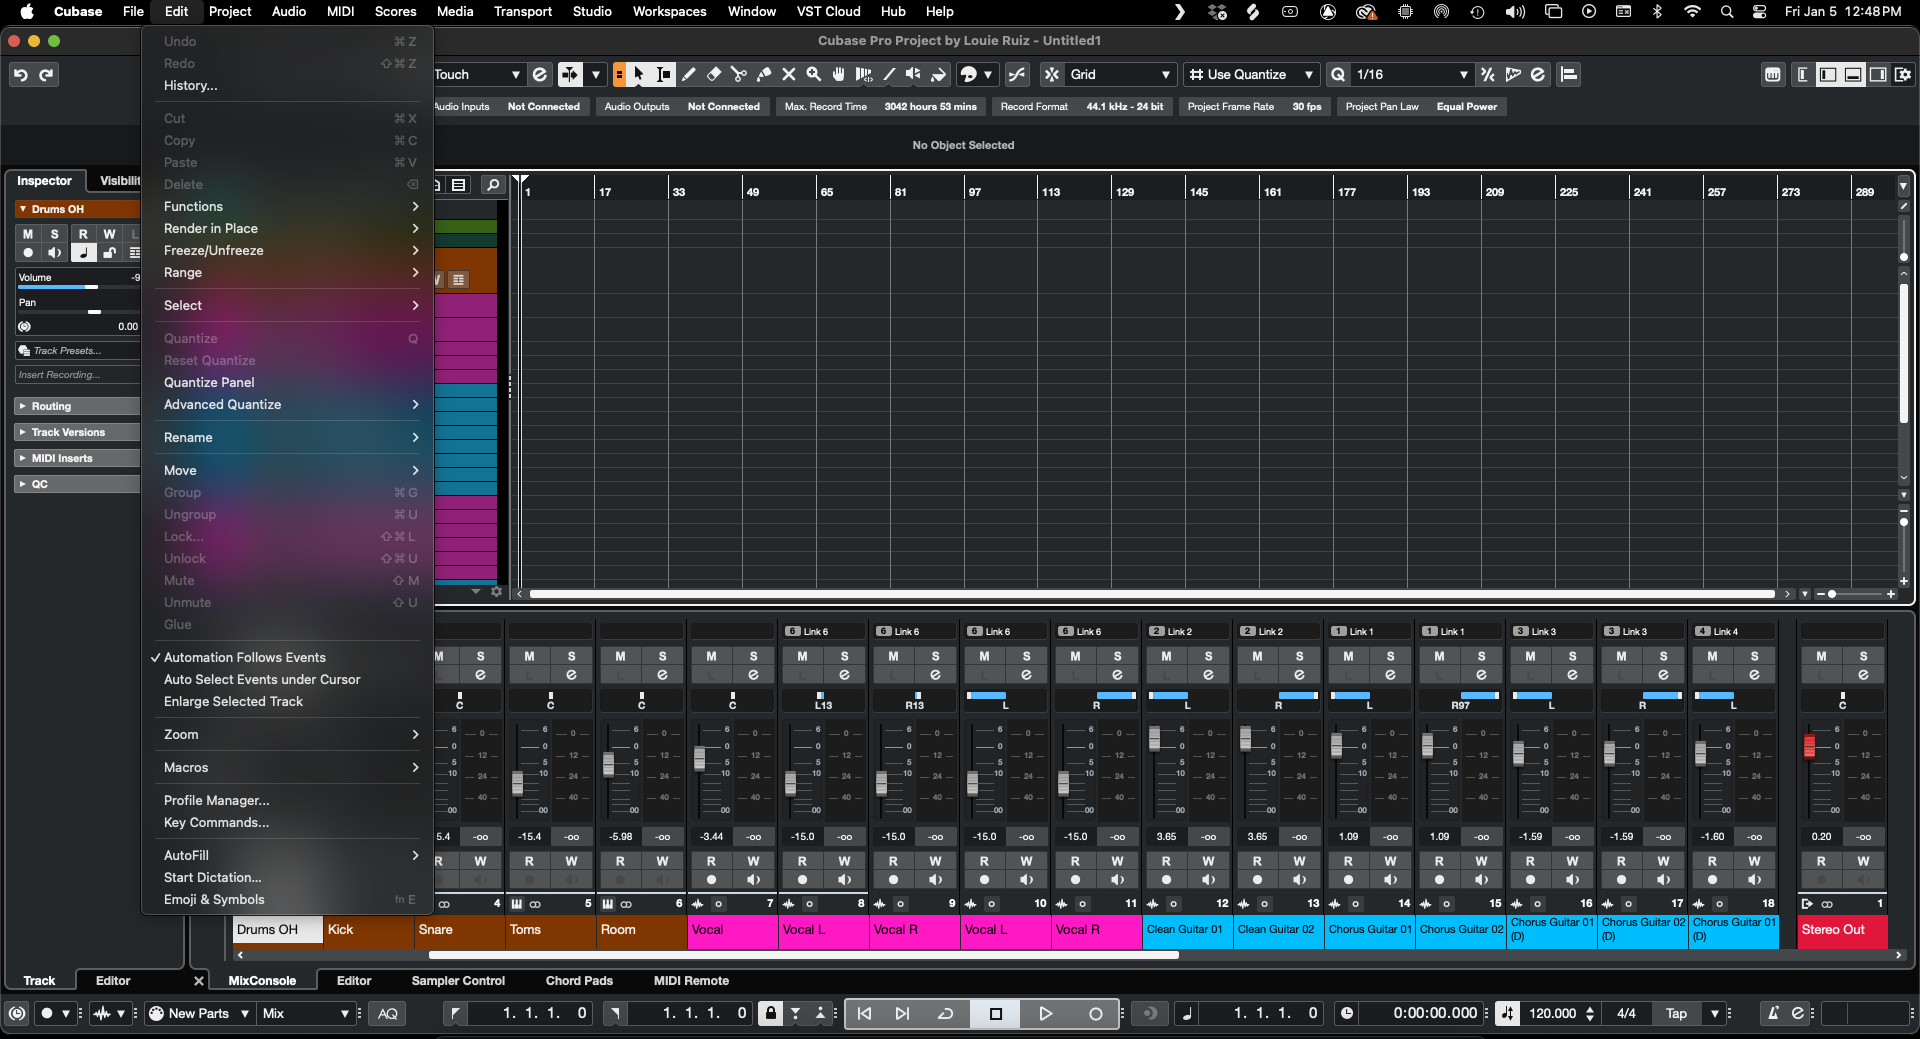Expand the Routing section in Inspector

[77, 406]
